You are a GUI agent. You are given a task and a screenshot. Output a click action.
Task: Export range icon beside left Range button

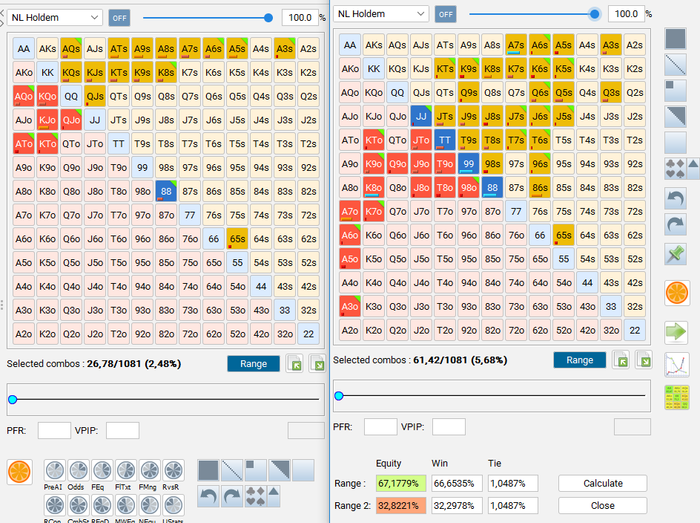click(x=317, y=364)
